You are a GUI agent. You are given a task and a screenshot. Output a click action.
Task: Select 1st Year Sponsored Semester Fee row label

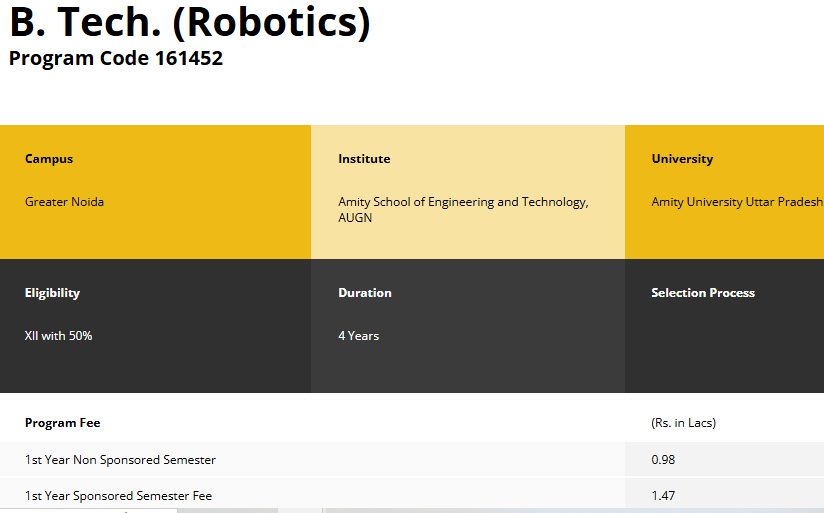118,496
